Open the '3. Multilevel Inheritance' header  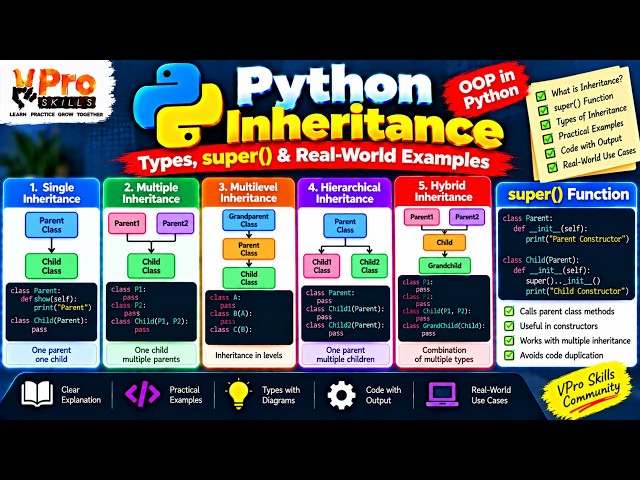pos(248,193)
